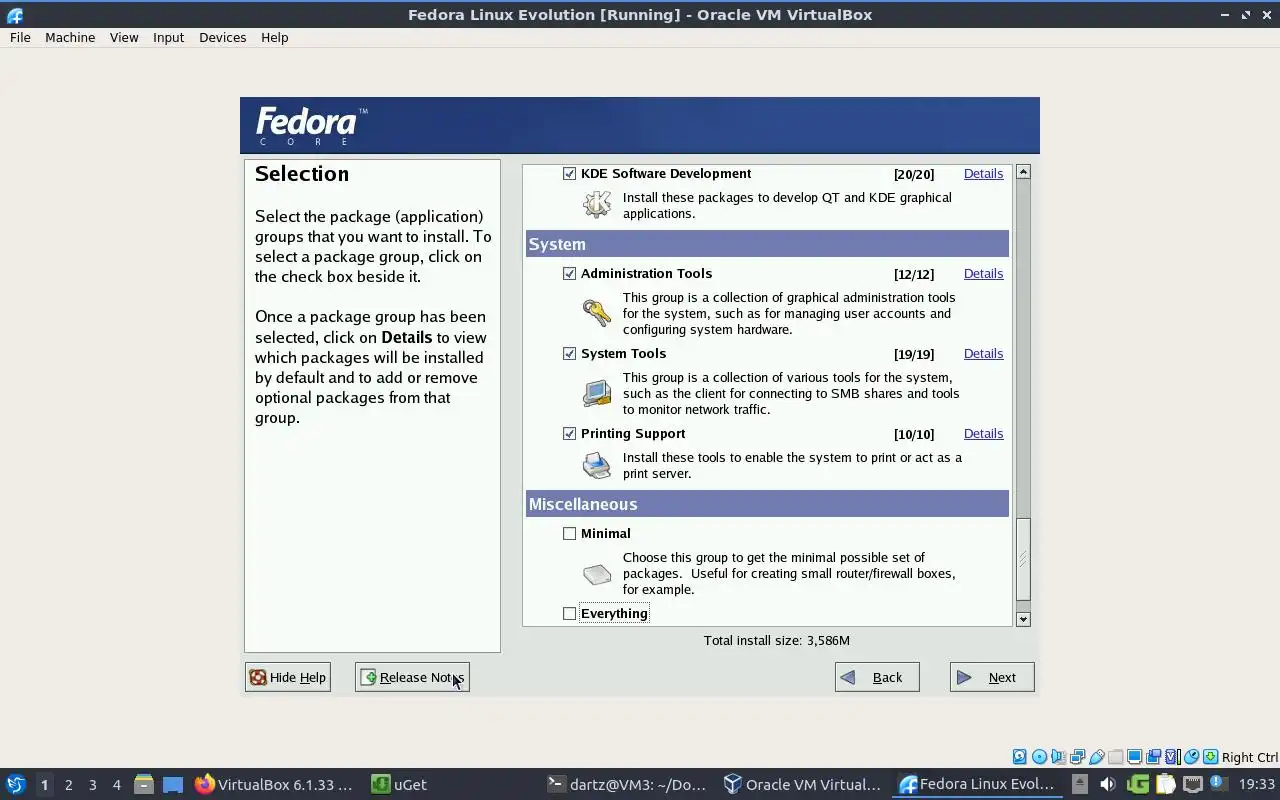Image resolution: width=1280 pixels, height=800 pixels.
Task: Open the Input menu
Action: (168, 37)
